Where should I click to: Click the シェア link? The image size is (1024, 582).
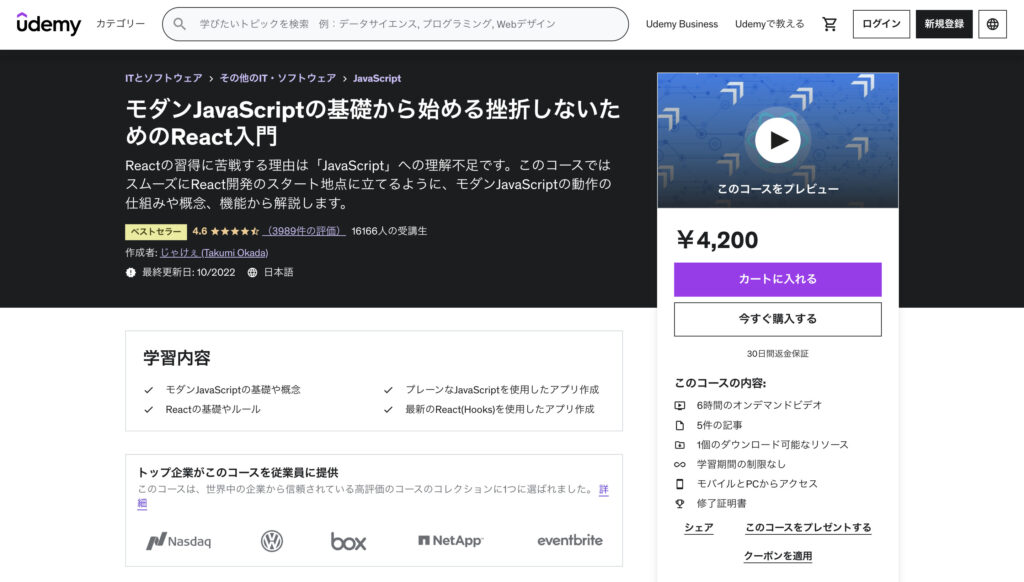[699, 528]
